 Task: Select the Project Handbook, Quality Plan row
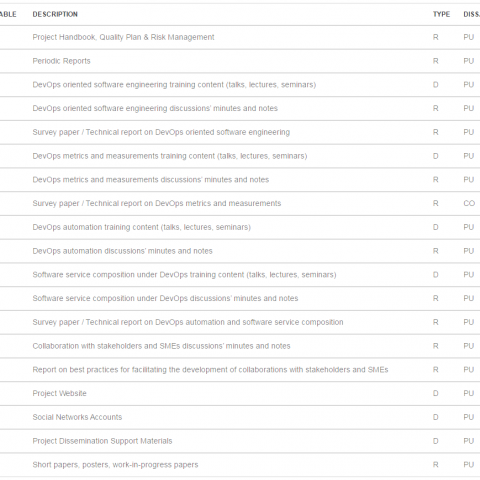[x=240, y=37]
